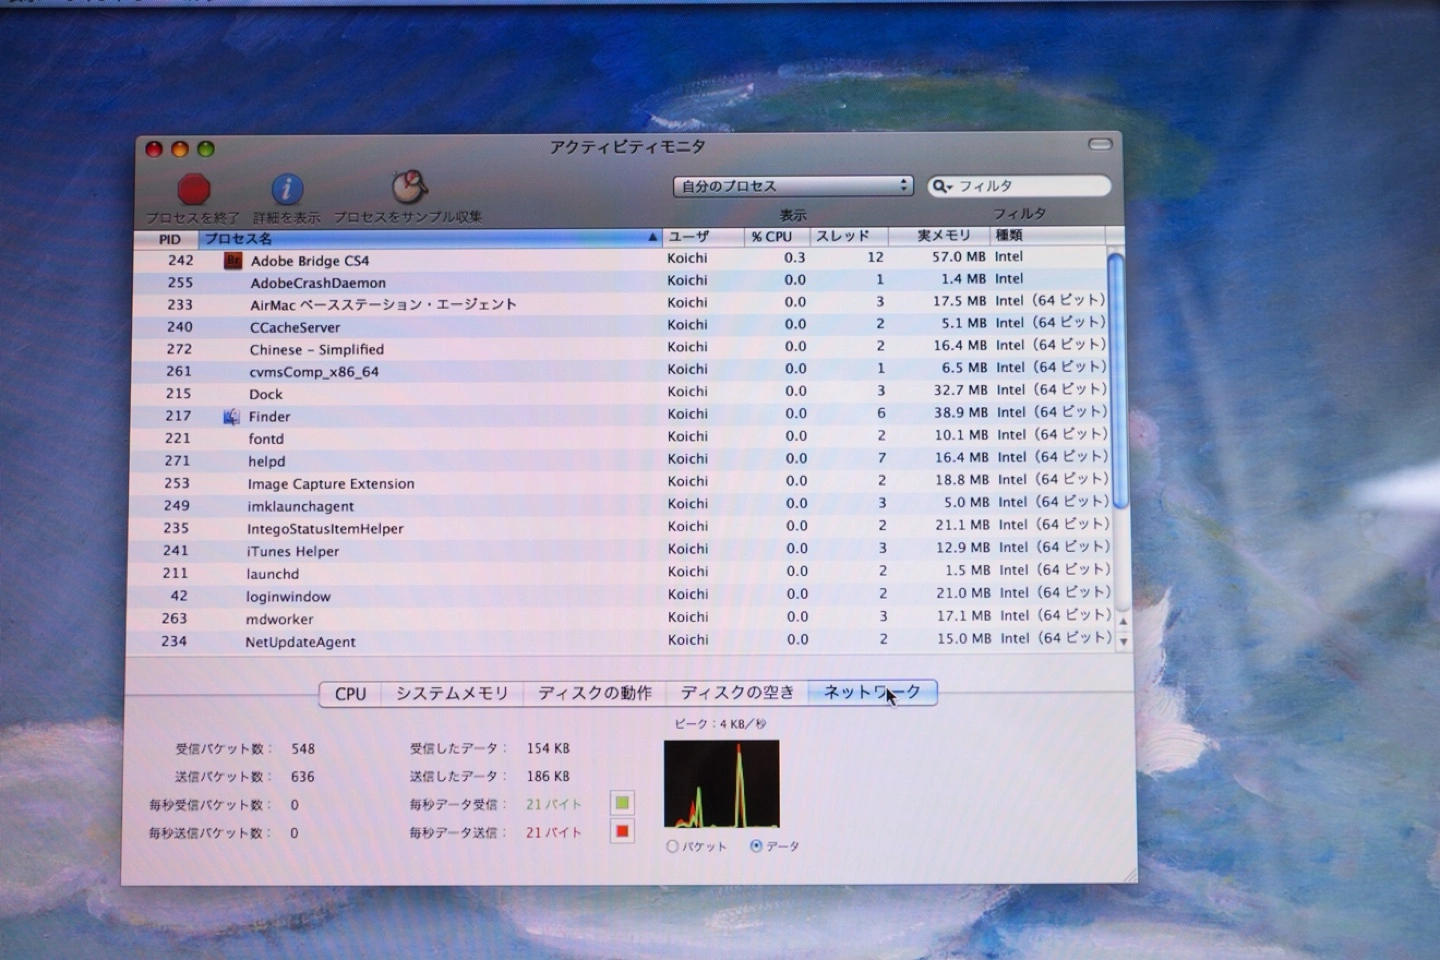Select the fontd process row

click(620, 438)
